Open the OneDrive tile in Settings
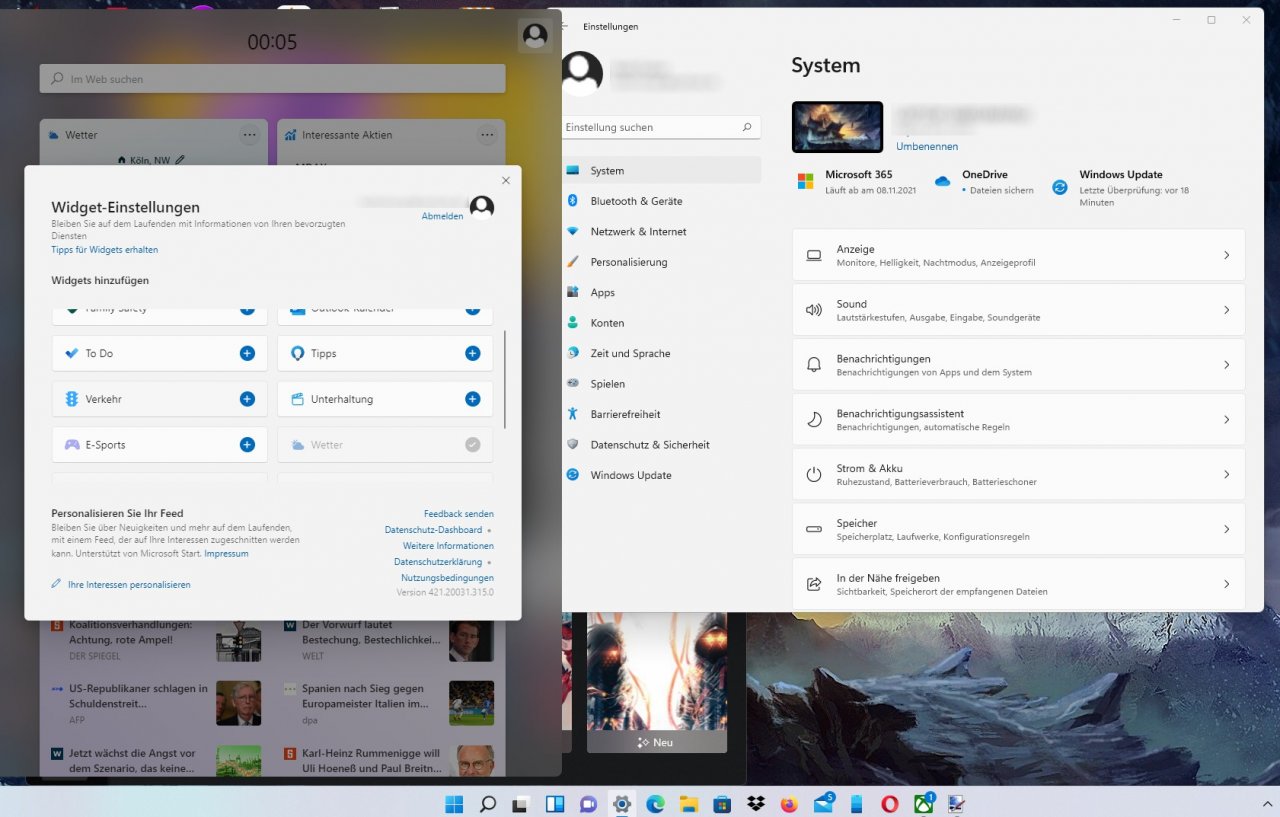The image size is (1280, 817). (984, 182)
